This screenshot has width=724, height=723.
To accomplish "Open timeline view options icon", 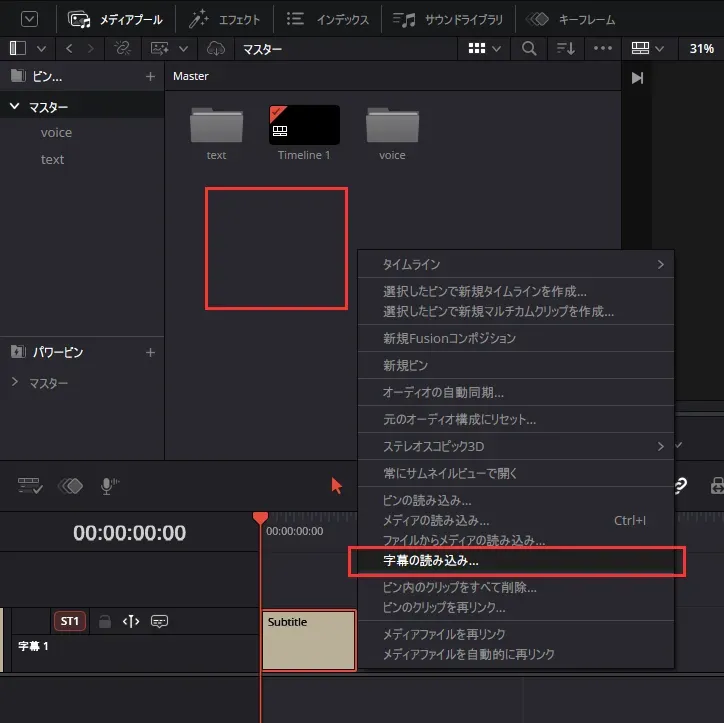I will point(30,486).
